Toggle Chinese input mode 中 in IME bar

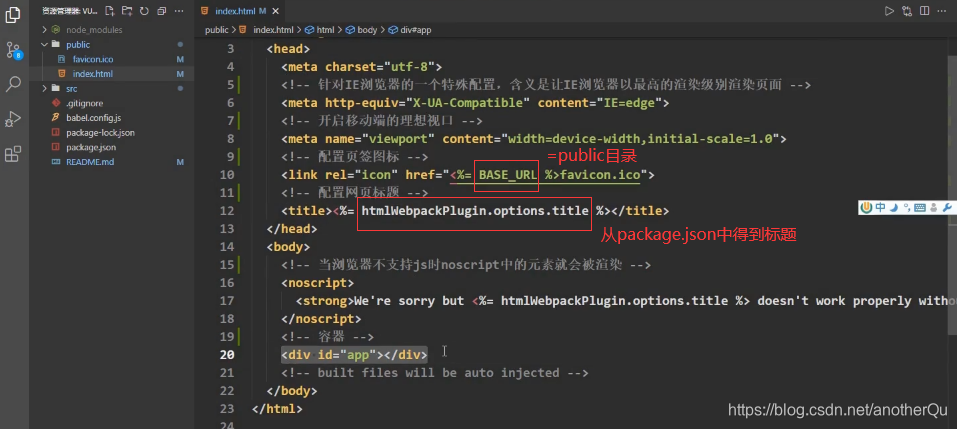[881, 207]
